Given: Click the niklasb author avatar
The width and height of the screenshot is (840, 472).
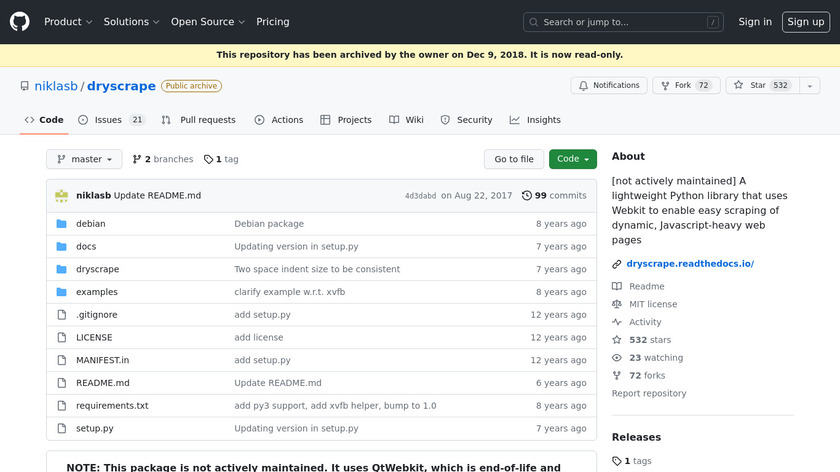Looking at the screenshot, I should point(62,195).
